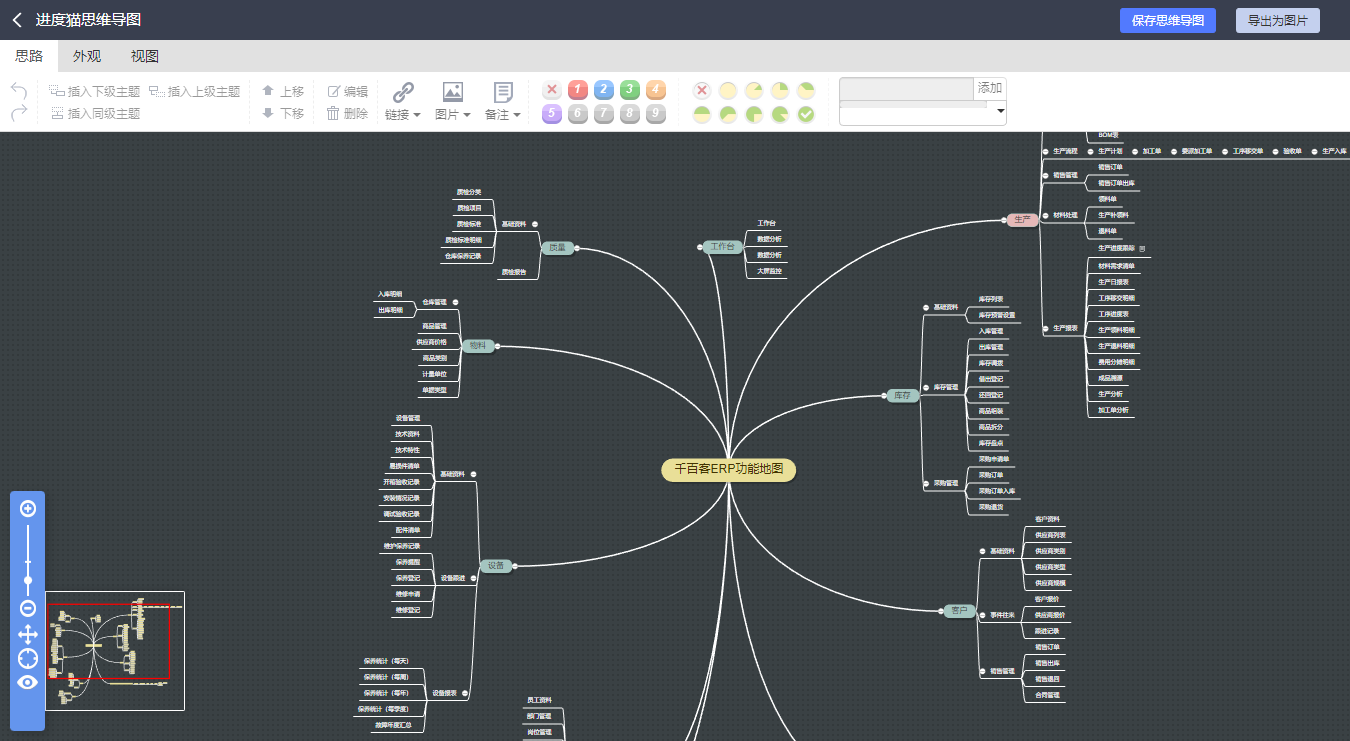Zoom in with the plus icon

point(28,508)
